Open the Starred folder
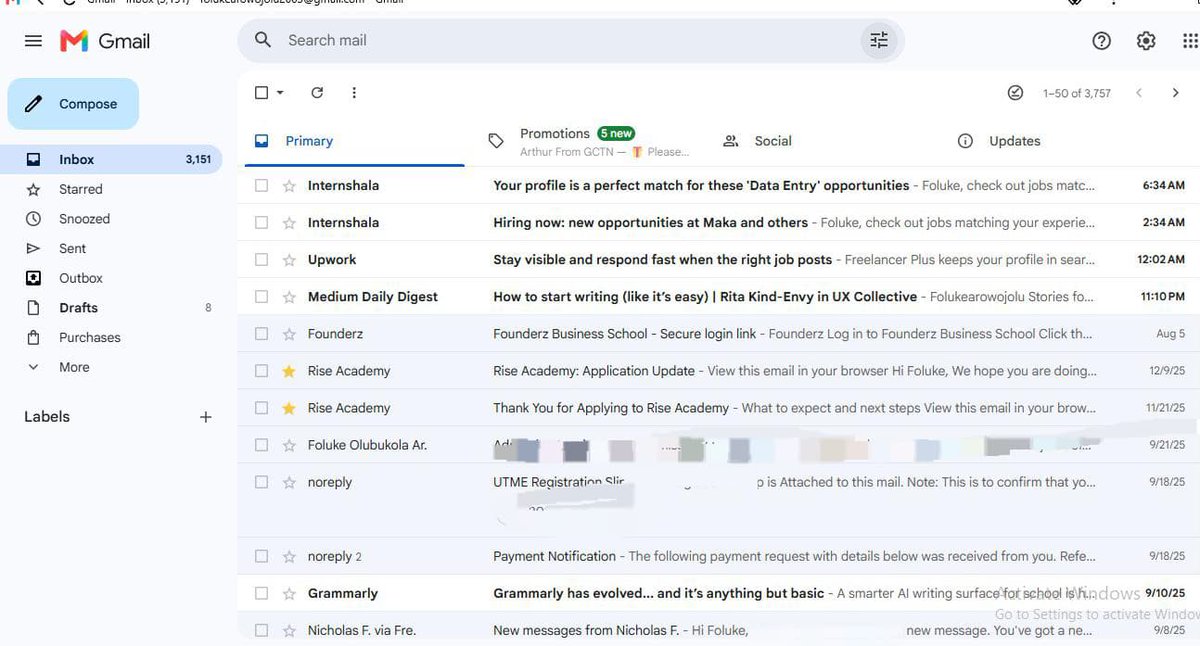 (x=80, y=189)
